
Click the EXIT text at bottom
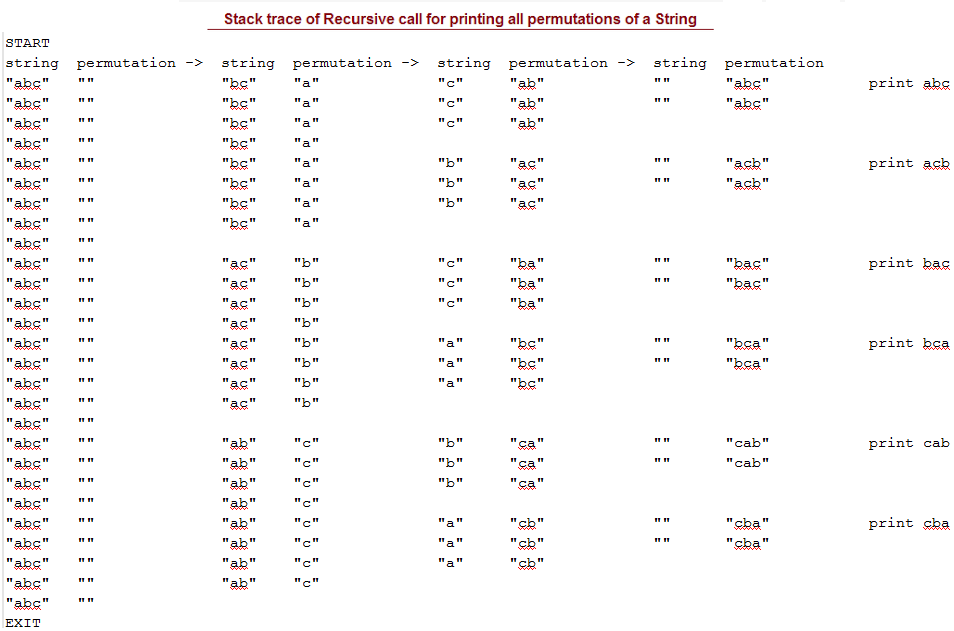pos(23,623)
